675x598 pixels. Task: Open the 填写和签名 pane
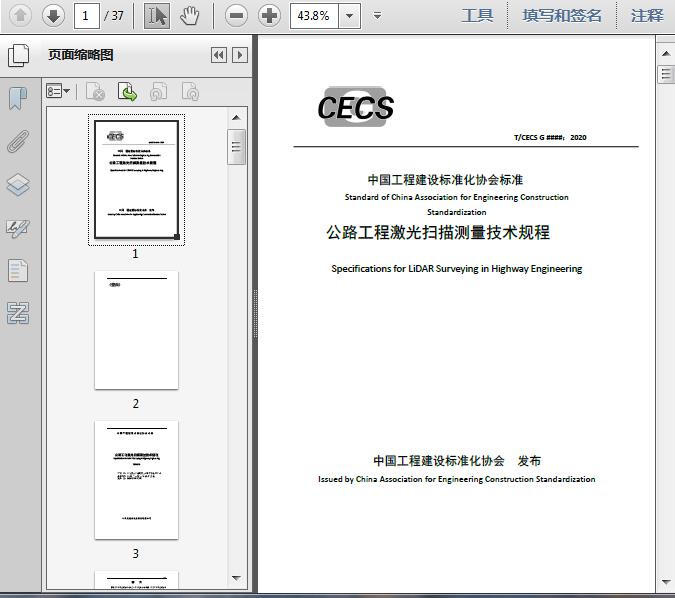pyautogui.click(x=562, y=16)
